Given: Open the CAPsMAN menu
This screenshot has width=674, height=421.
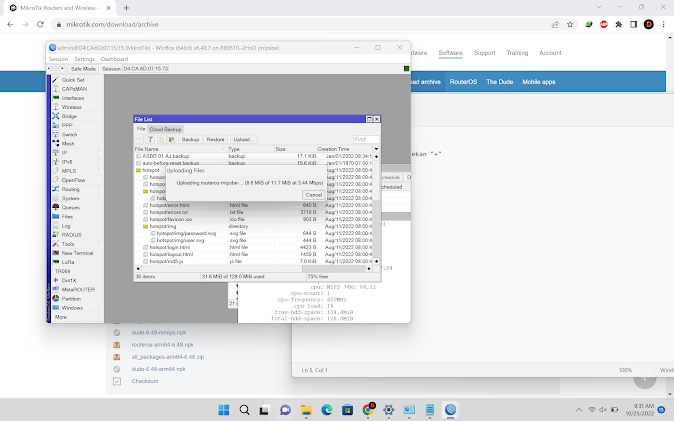Looking at the screenshot, I should pos(74,89).
